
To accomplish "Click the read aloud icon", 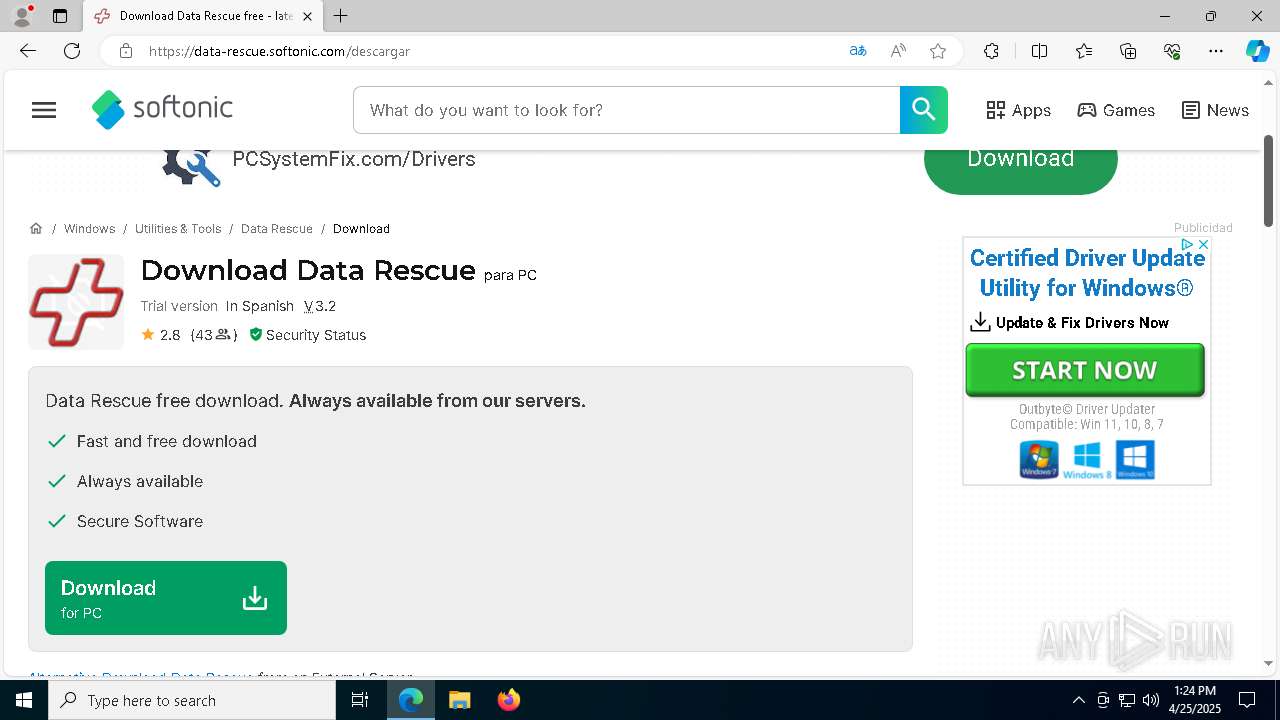I will point(898,51).
